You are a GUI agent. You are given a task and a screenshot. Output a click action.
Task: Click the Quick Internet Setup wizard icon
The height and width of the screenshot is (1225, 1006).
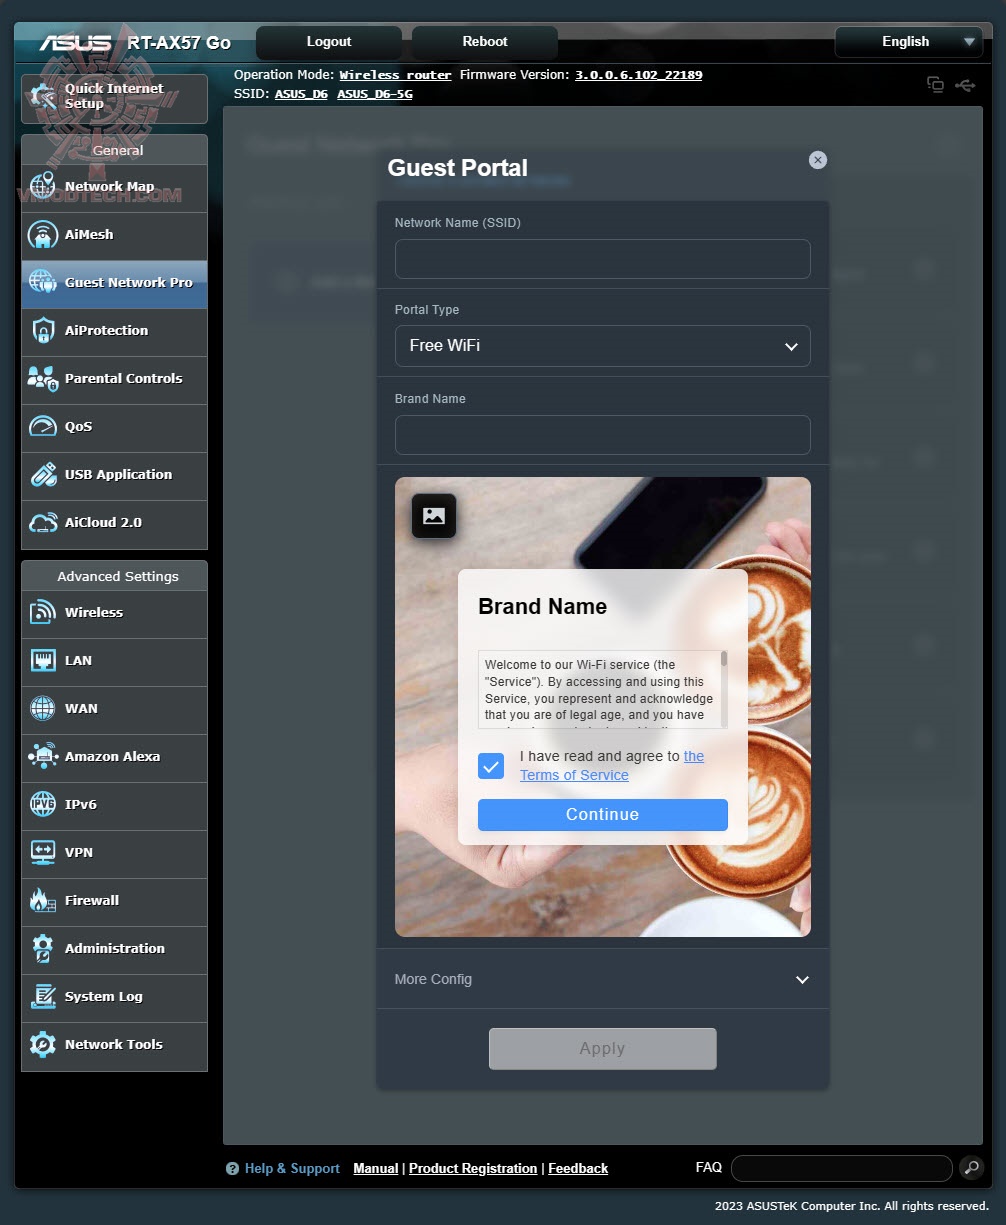click(43, 97)
